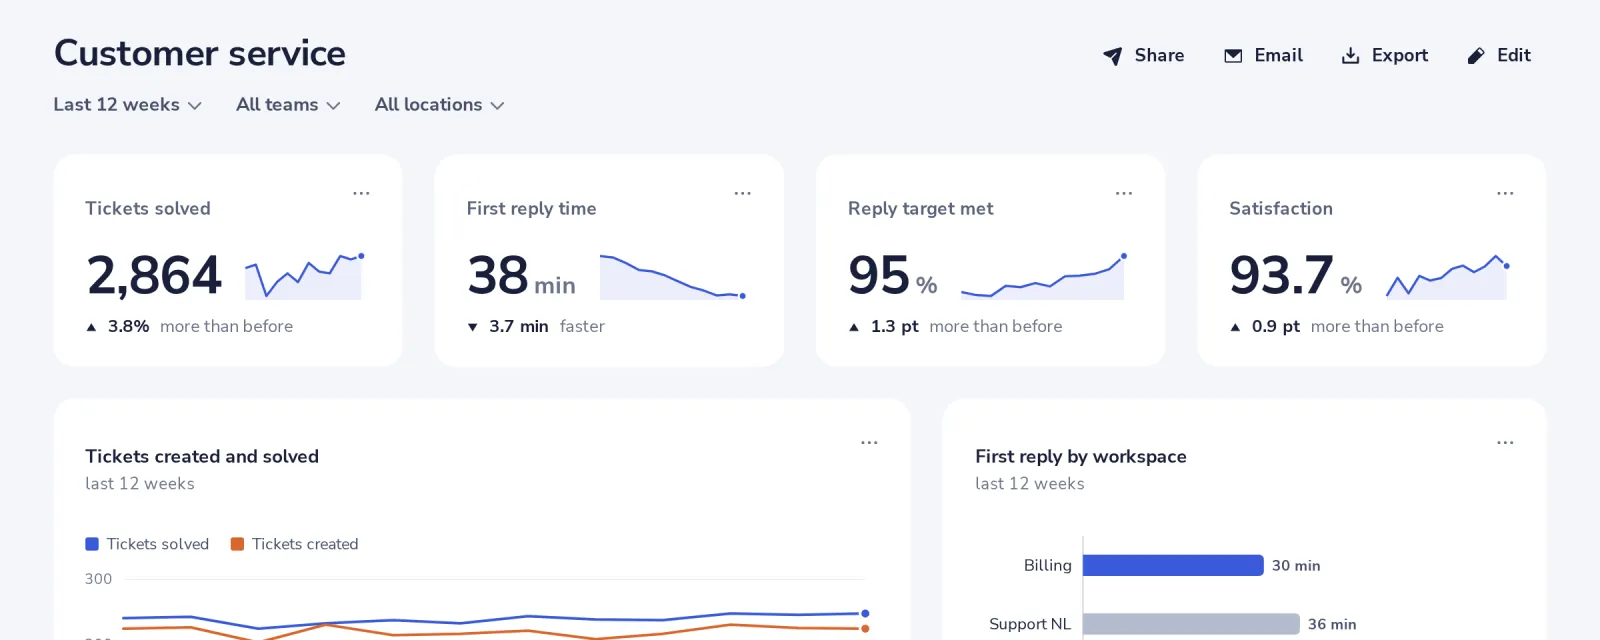Click the Tickets created and solved heading
The width and height of the screenshot is (1600, 640).
tap(202, 456)
